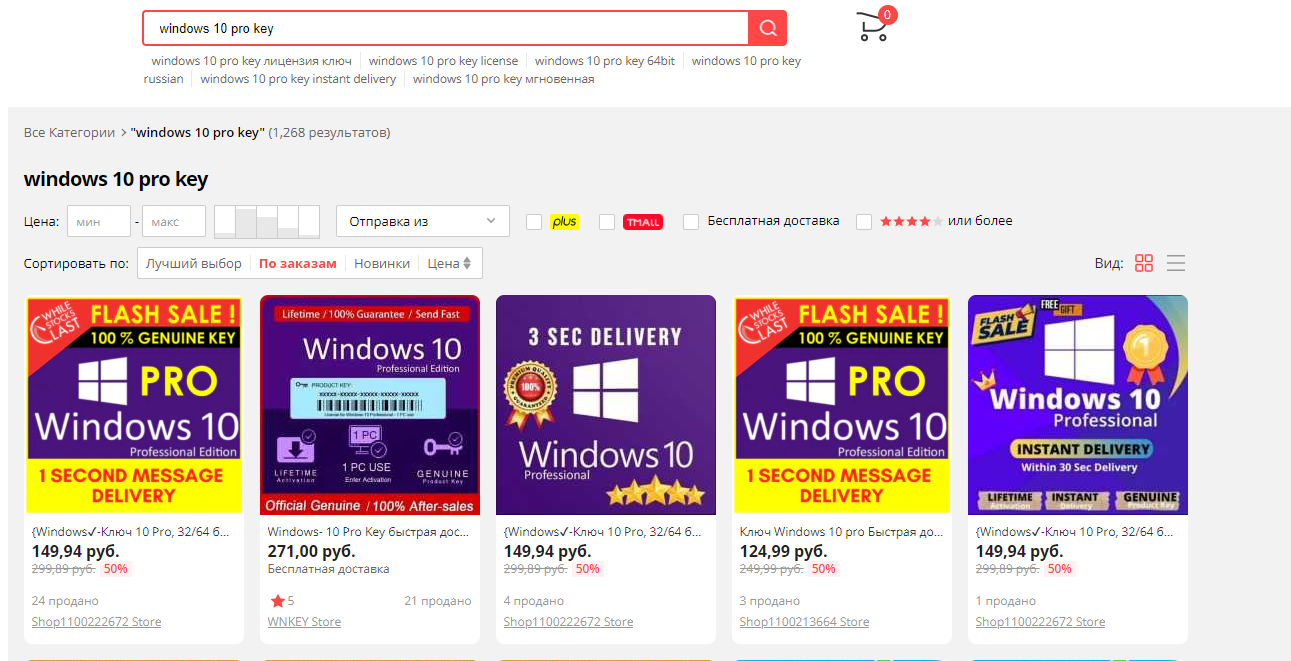
Task: Open Shop1100222672 Store link under 1 продано
Action: 1040,622
